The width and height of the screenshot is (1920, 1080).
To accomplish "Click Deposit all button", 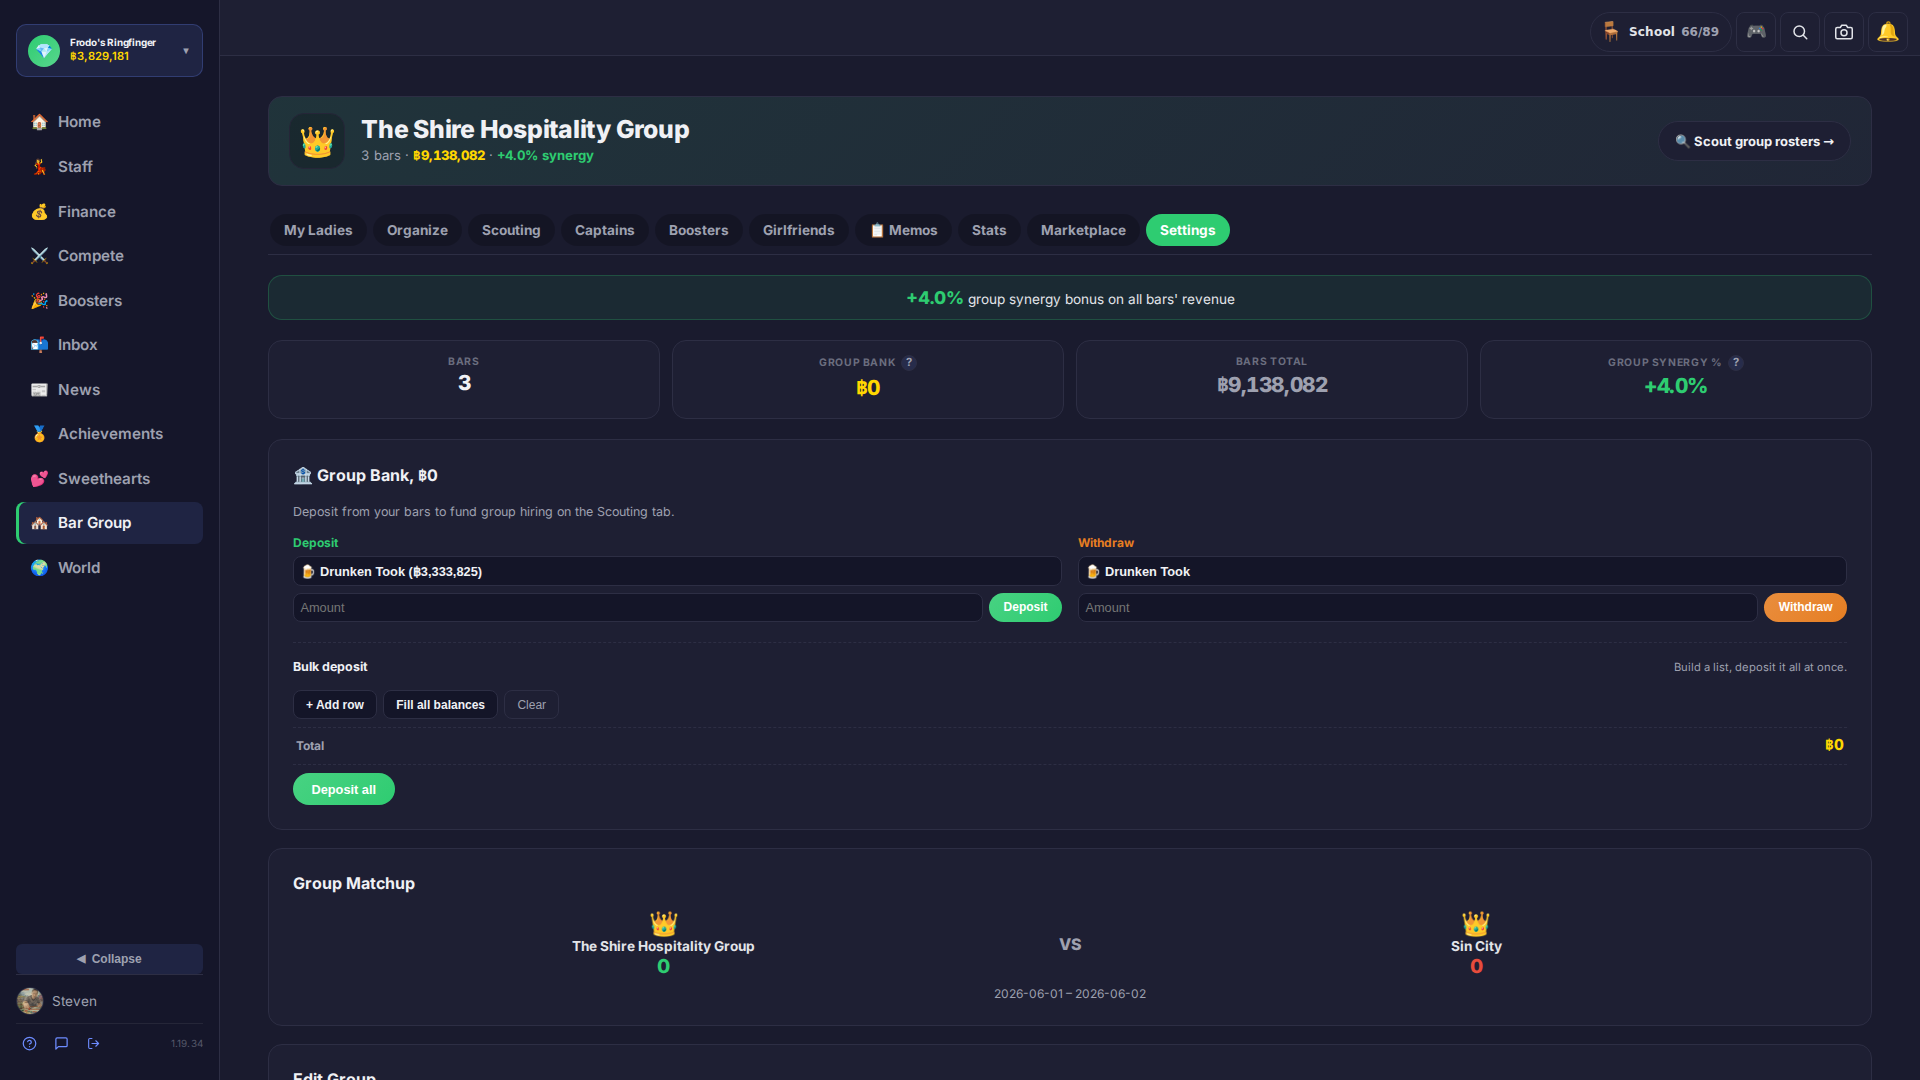I will 343,789.
